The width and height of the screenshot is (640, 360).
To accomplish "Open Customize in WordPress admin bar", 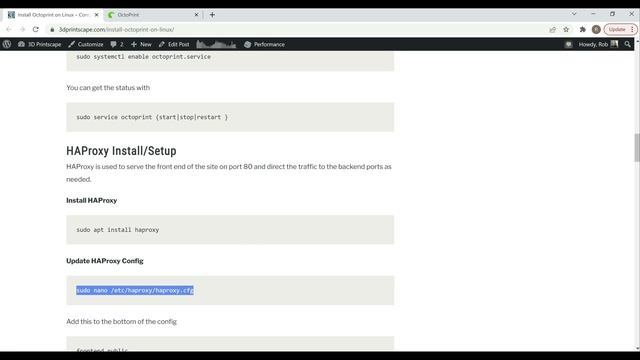I will pos(86,44).
